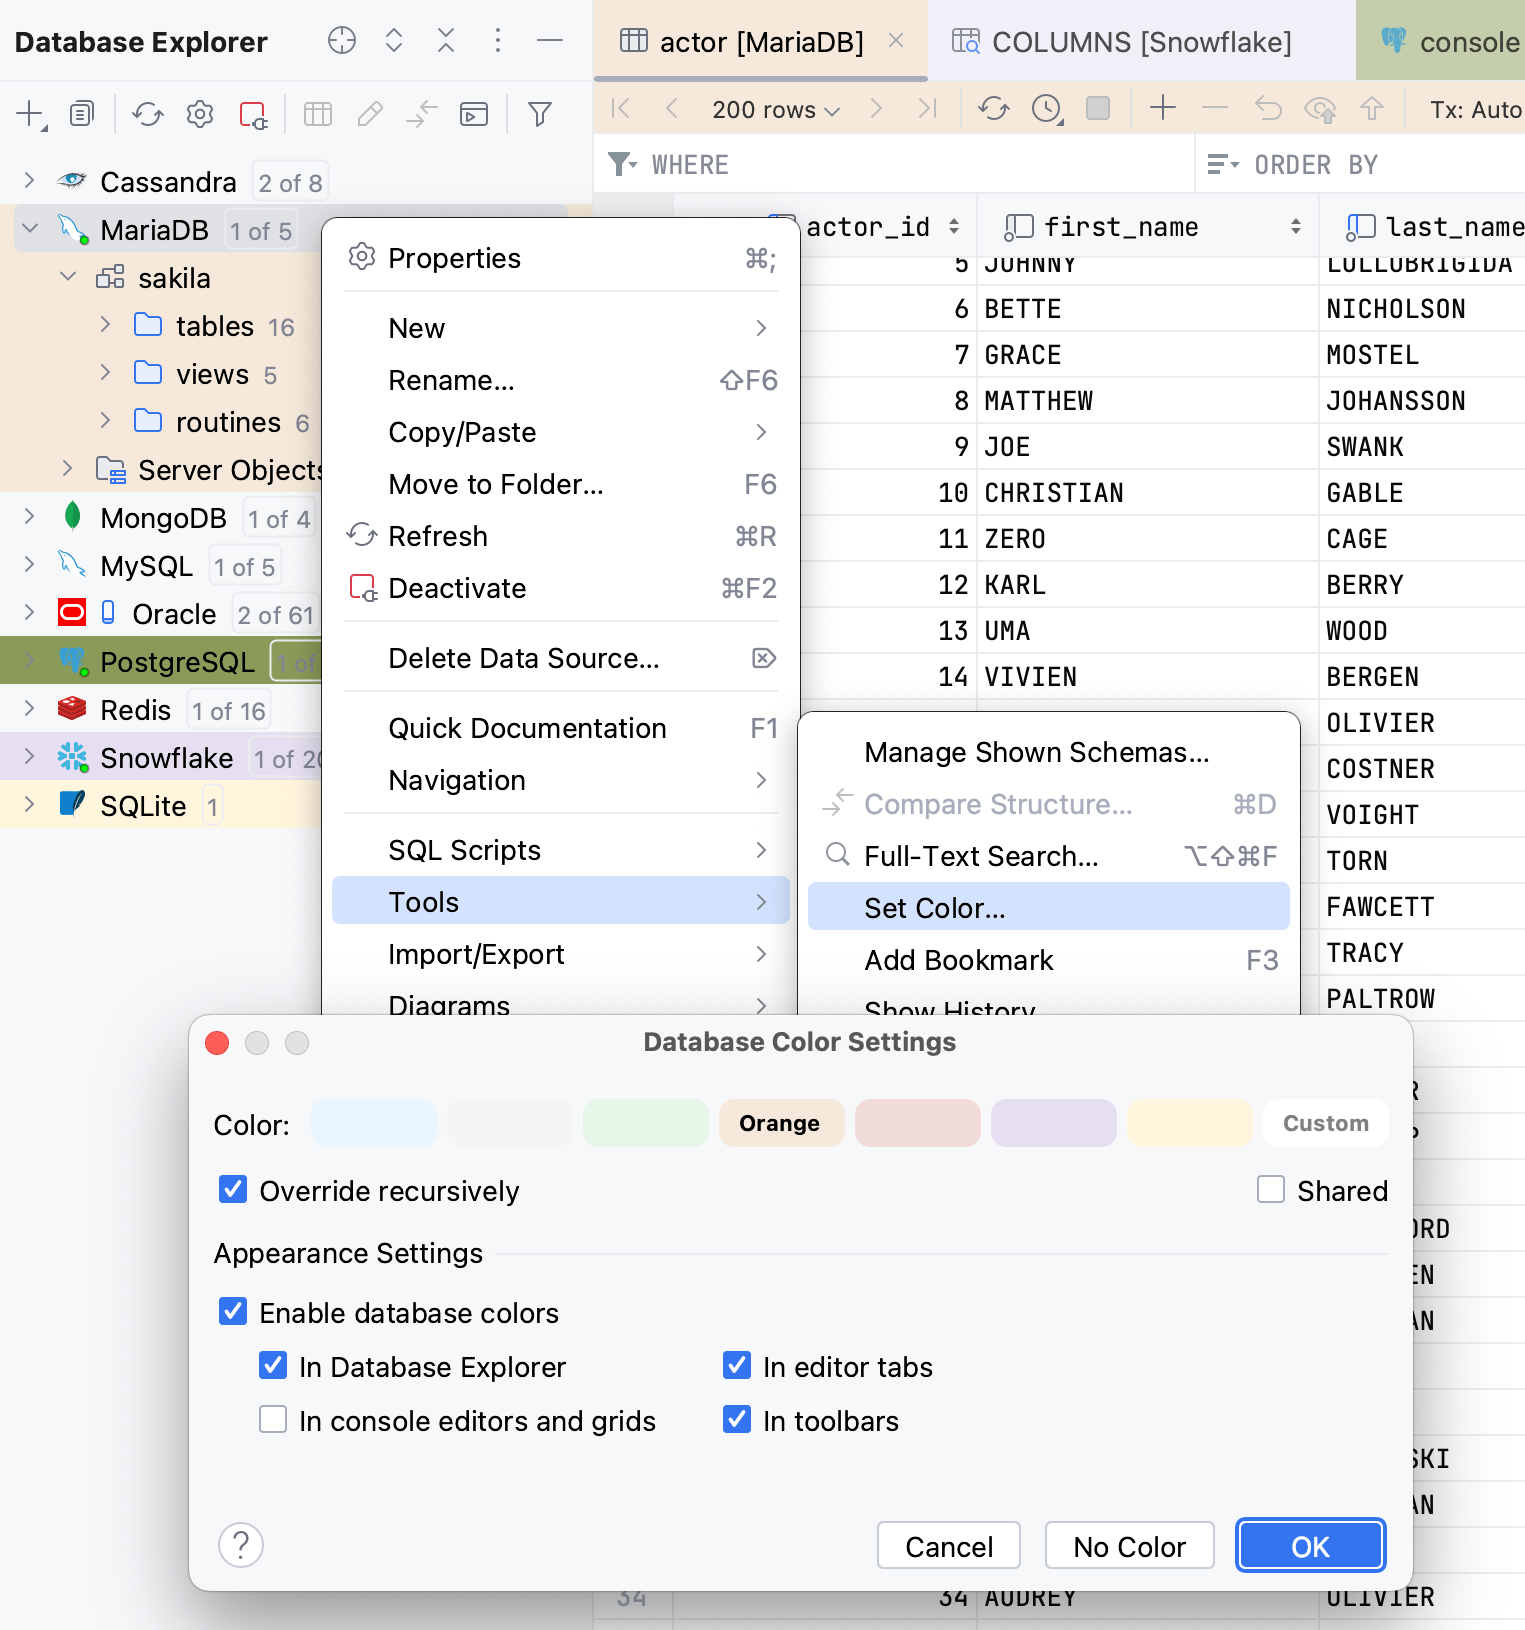Open query console icon in explorer toolbar
This screenshot has height=1630, width=1525.
pyautogui.click(x=473, y=114)
